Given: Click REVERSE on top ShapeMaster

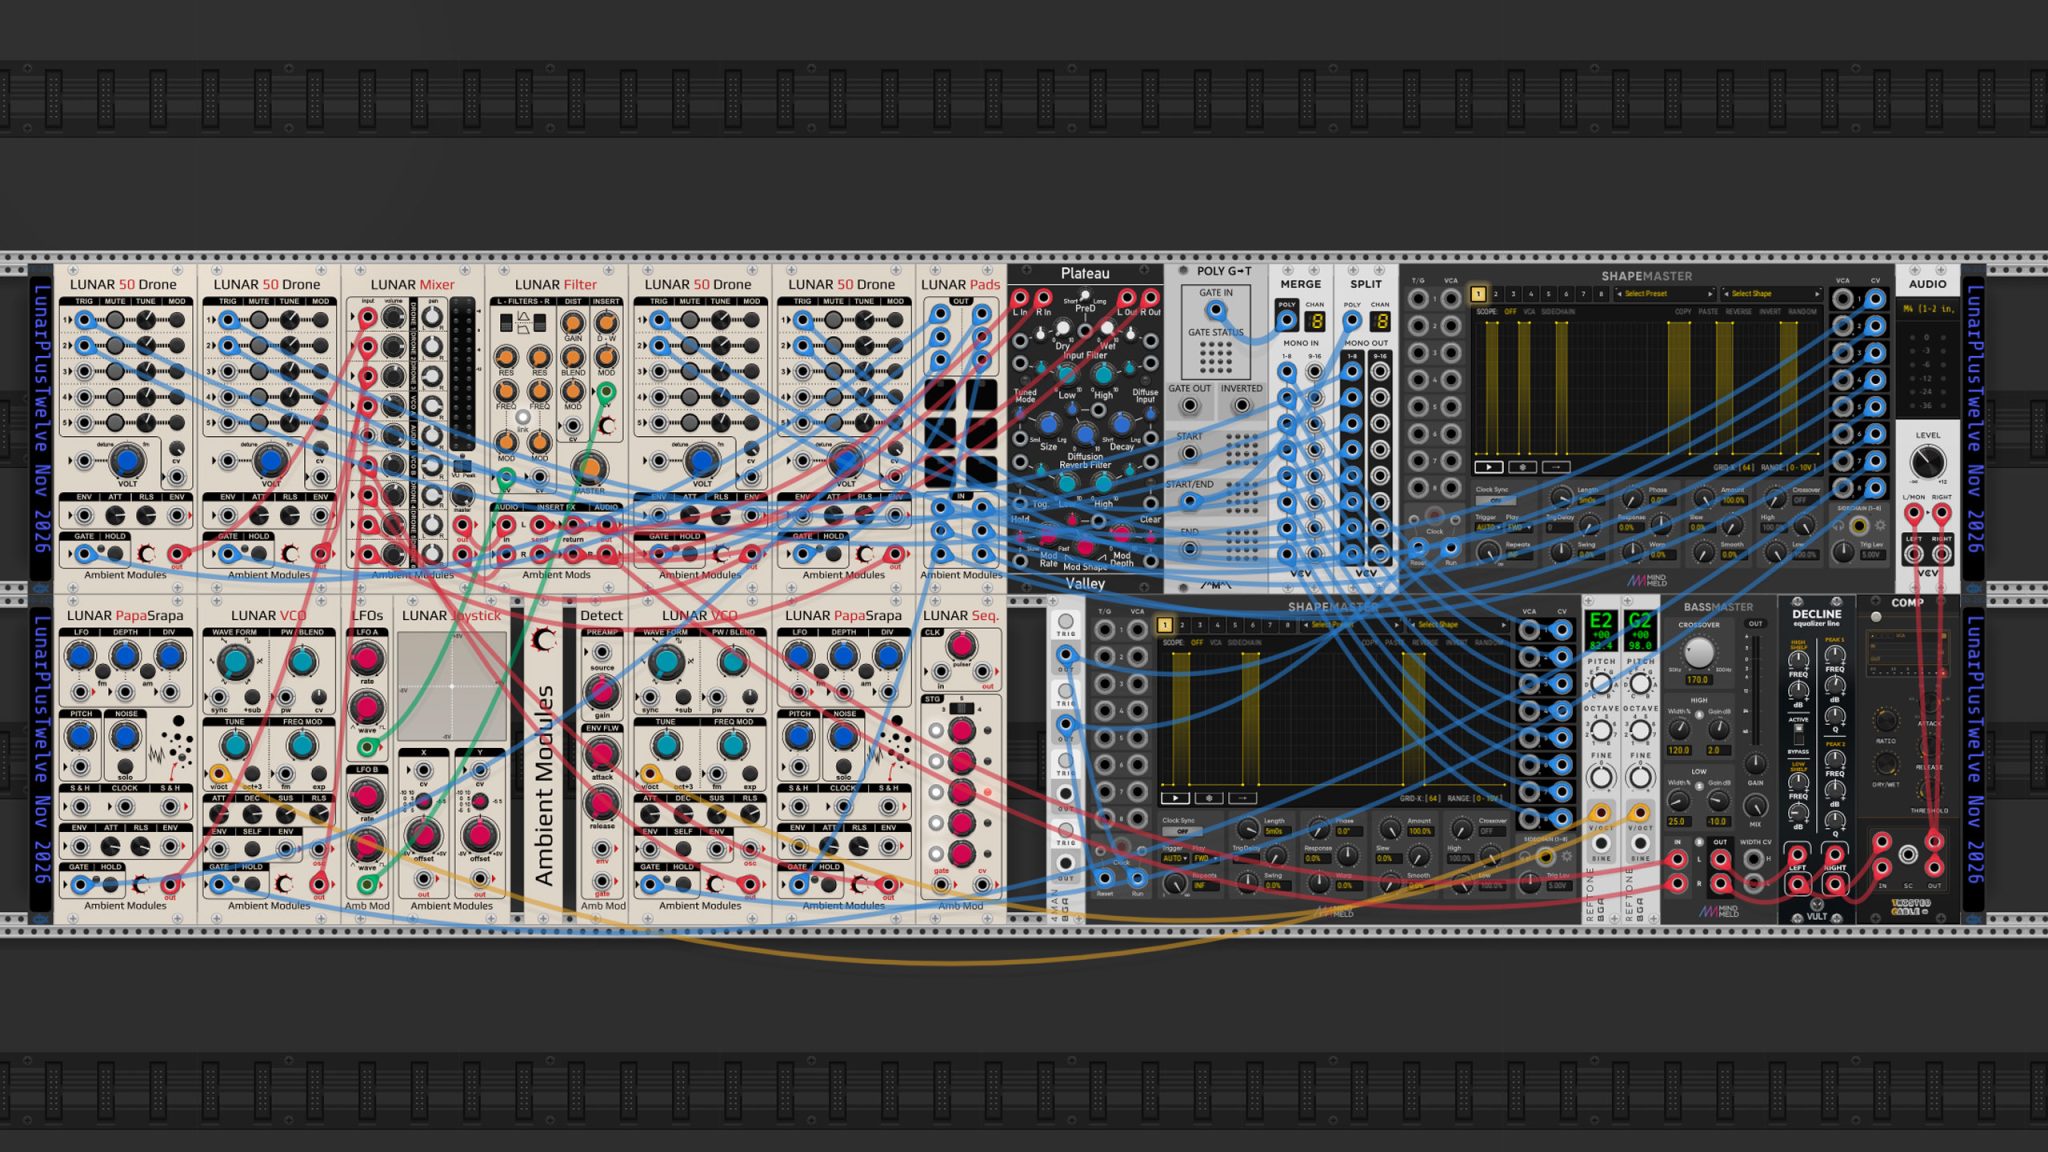Looking at the screenshot, I should tap(1739, 312).
